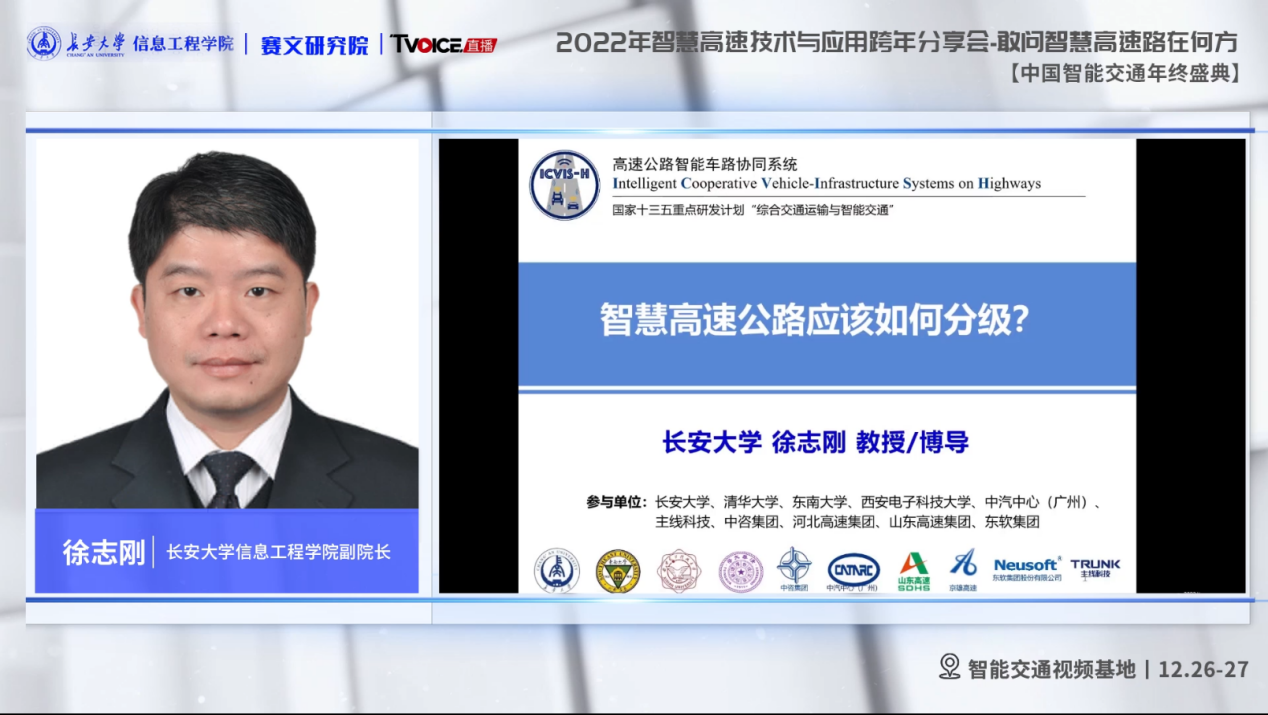The height and width of the screenshot is (715, 1268).
Task: Click the TVOICE 直播 logo
Action: [x=443, y=44]
